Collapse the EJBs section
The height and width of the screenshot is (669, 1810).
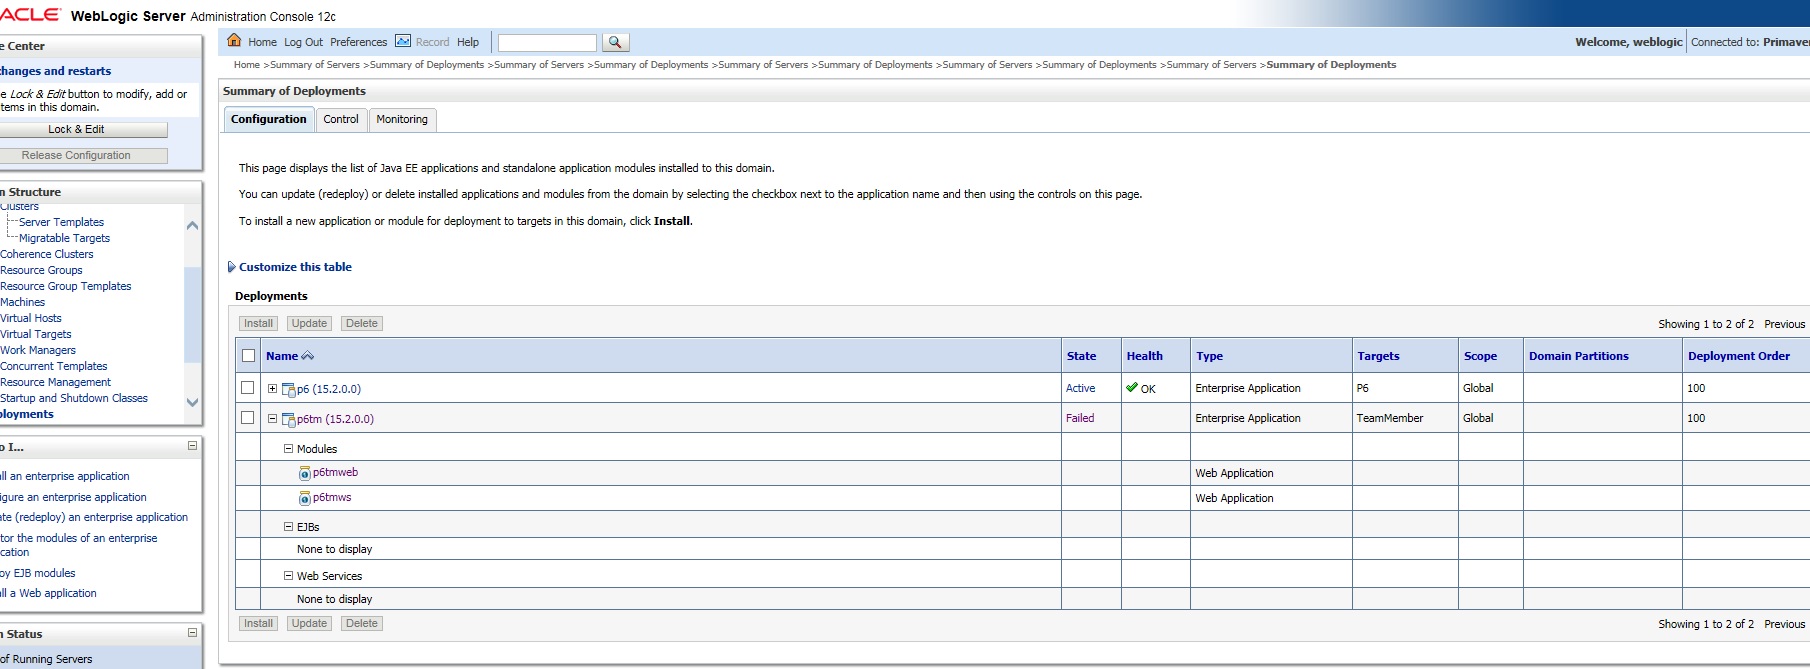click(288, 526)
